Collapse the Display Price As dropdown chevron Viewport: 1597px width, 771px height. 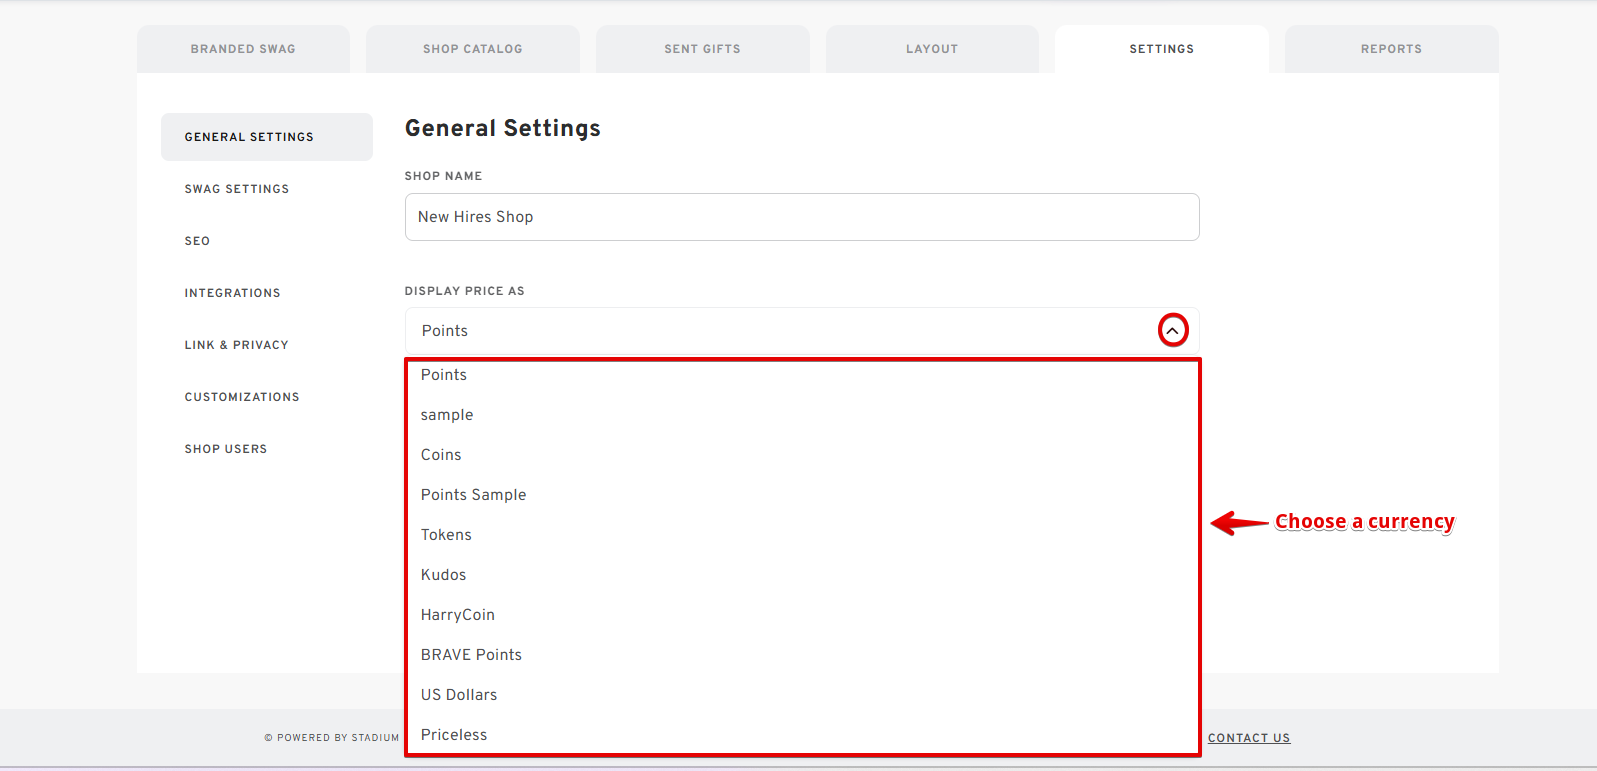click(x=1172, y=331)
